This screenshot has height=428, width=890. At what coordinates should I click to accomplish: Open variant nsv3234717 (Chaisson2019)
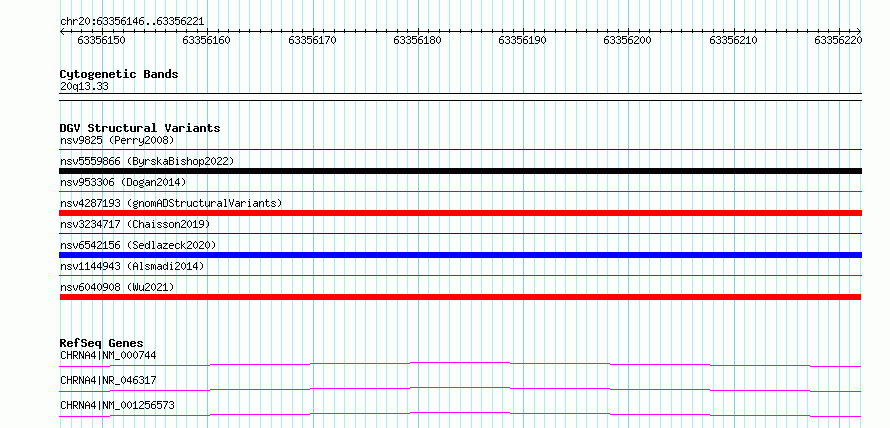135,224
